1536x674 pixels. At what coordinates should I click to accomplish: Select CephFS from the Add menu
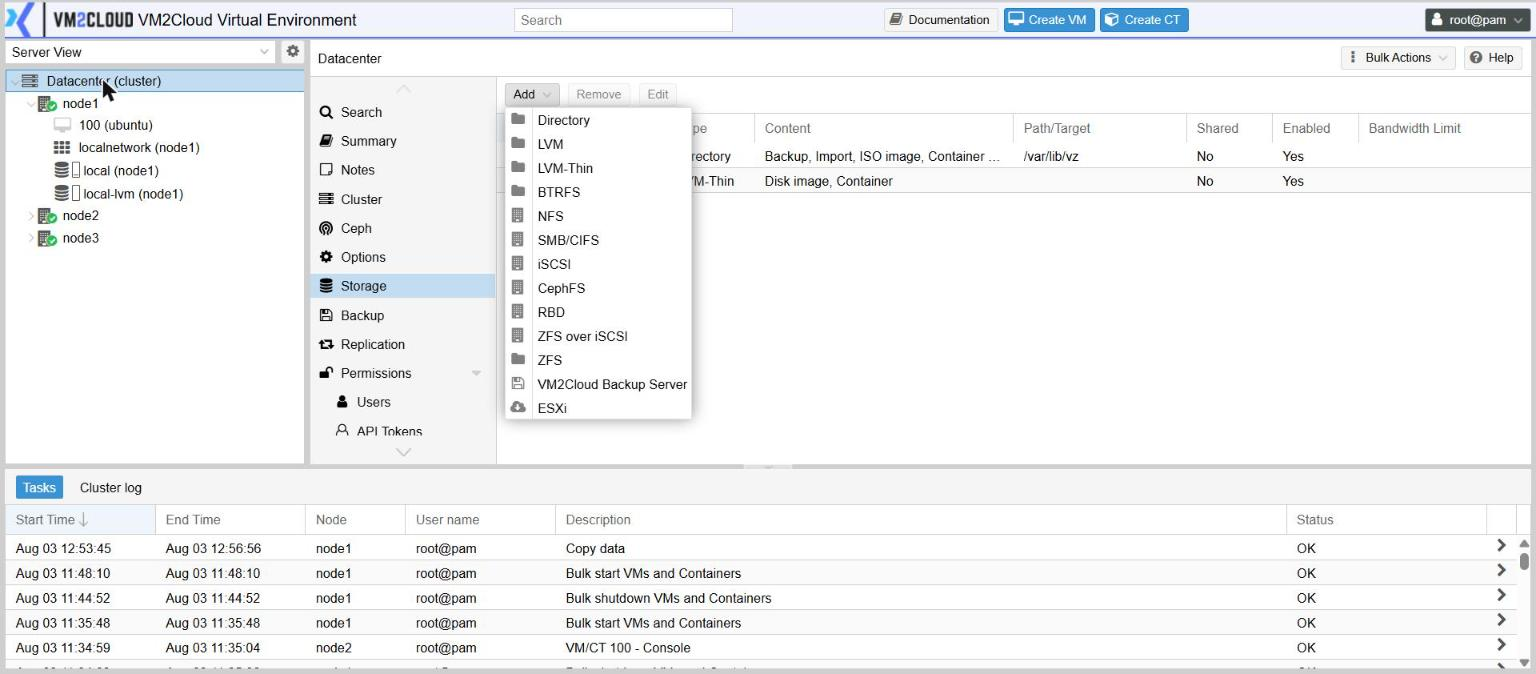(598, 288)
